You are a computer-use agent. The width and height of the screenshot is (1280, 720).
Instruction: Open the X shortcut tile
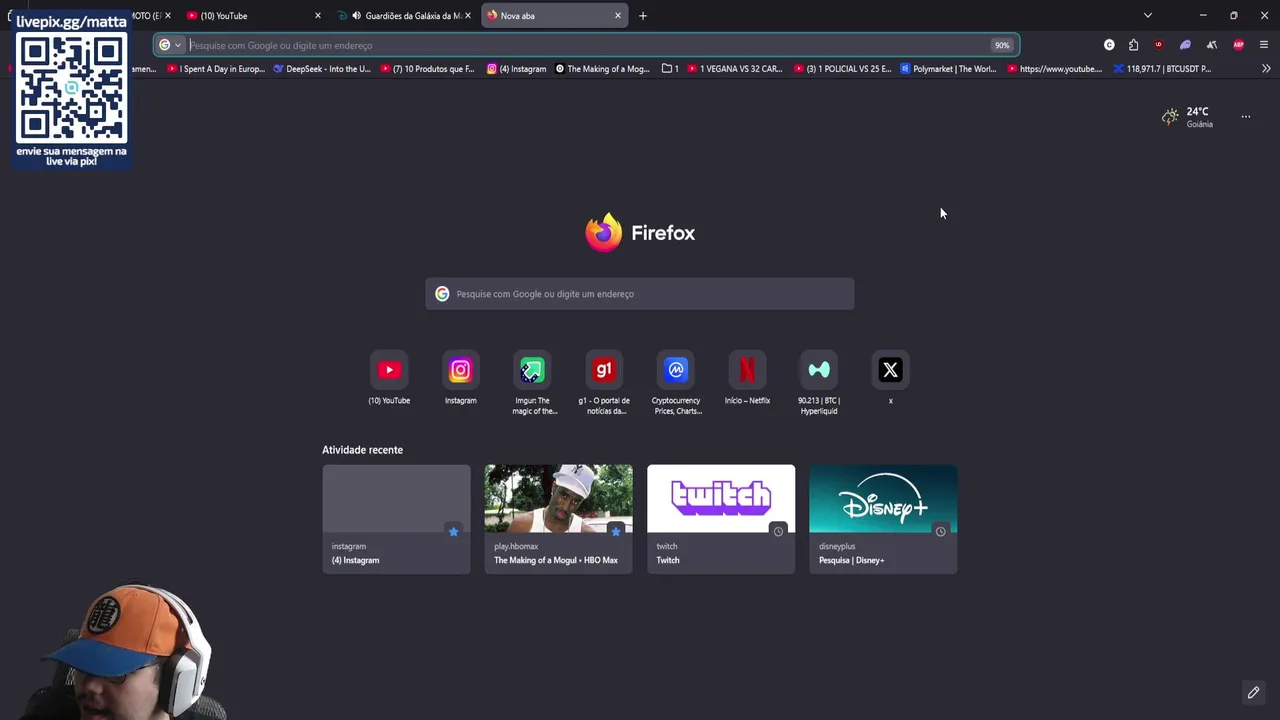click(x=890, y=370)
